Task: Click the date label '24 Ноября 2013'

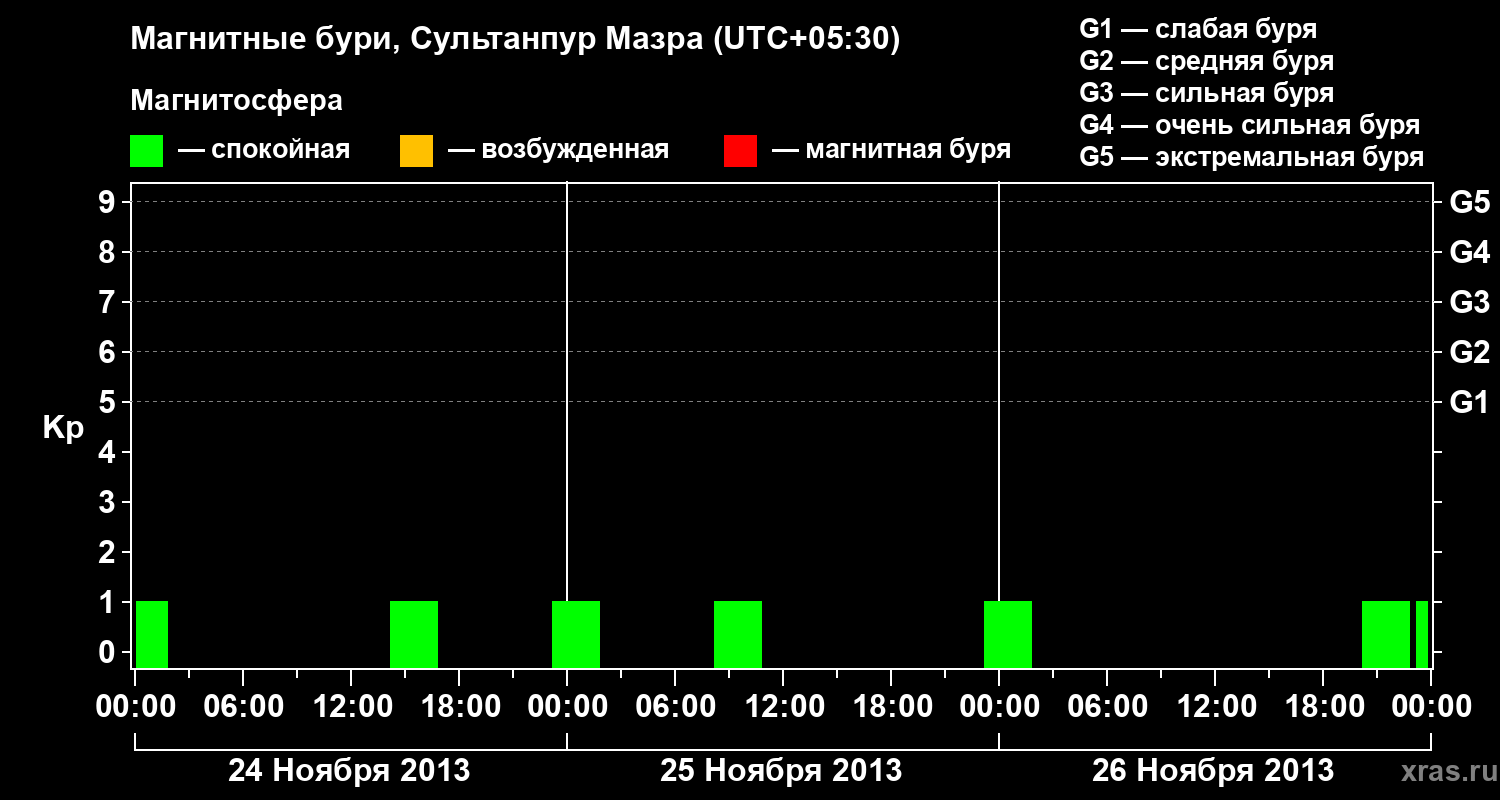Action: coord(349,771)
